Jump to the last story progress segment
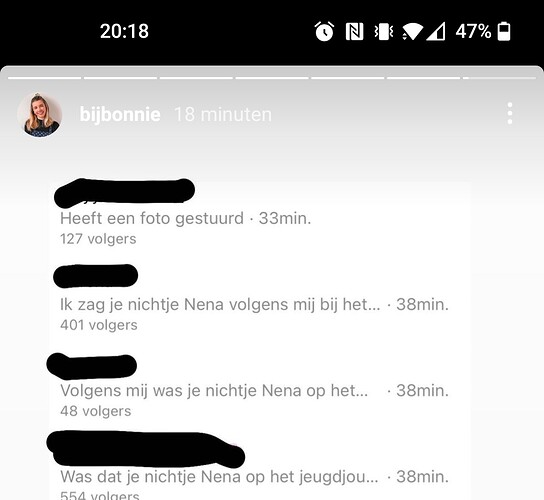 click(x=500, y=78)
